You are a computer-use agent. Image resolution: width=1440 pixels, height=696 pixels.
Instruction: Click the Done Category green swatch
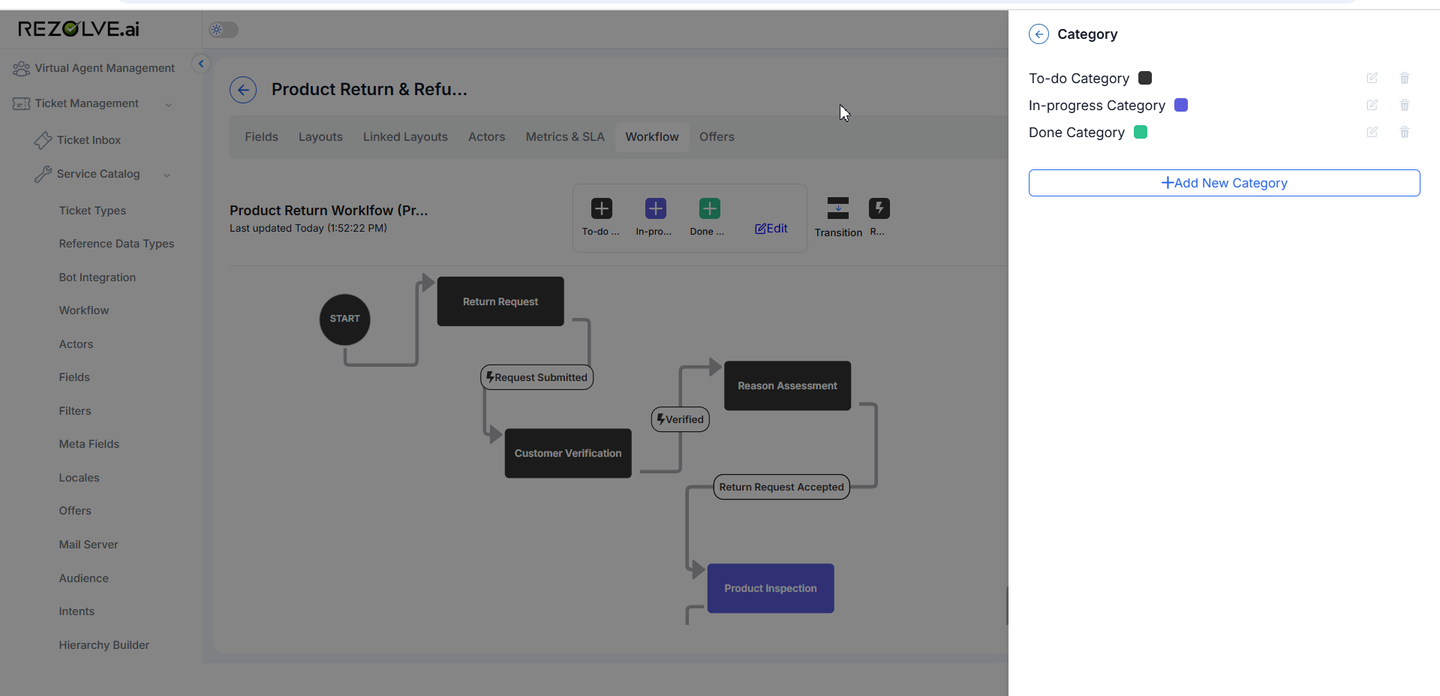1140,132
